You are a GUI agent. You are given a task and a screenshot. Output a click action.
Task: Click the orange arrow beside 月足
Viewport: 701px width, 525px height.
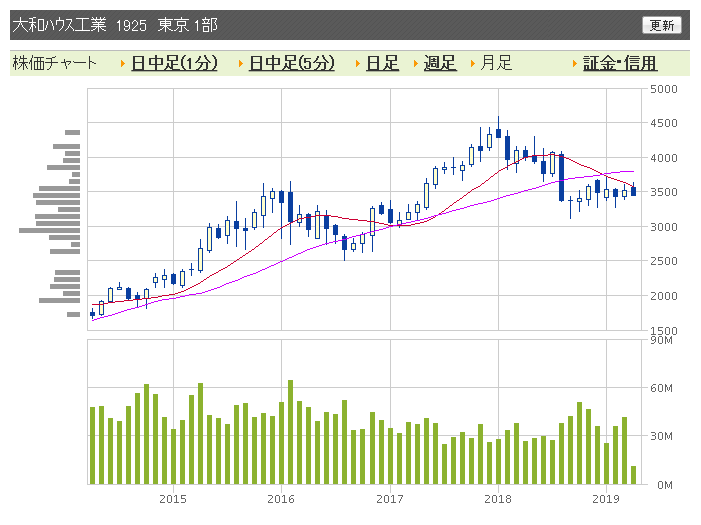(x=473, y=64)
